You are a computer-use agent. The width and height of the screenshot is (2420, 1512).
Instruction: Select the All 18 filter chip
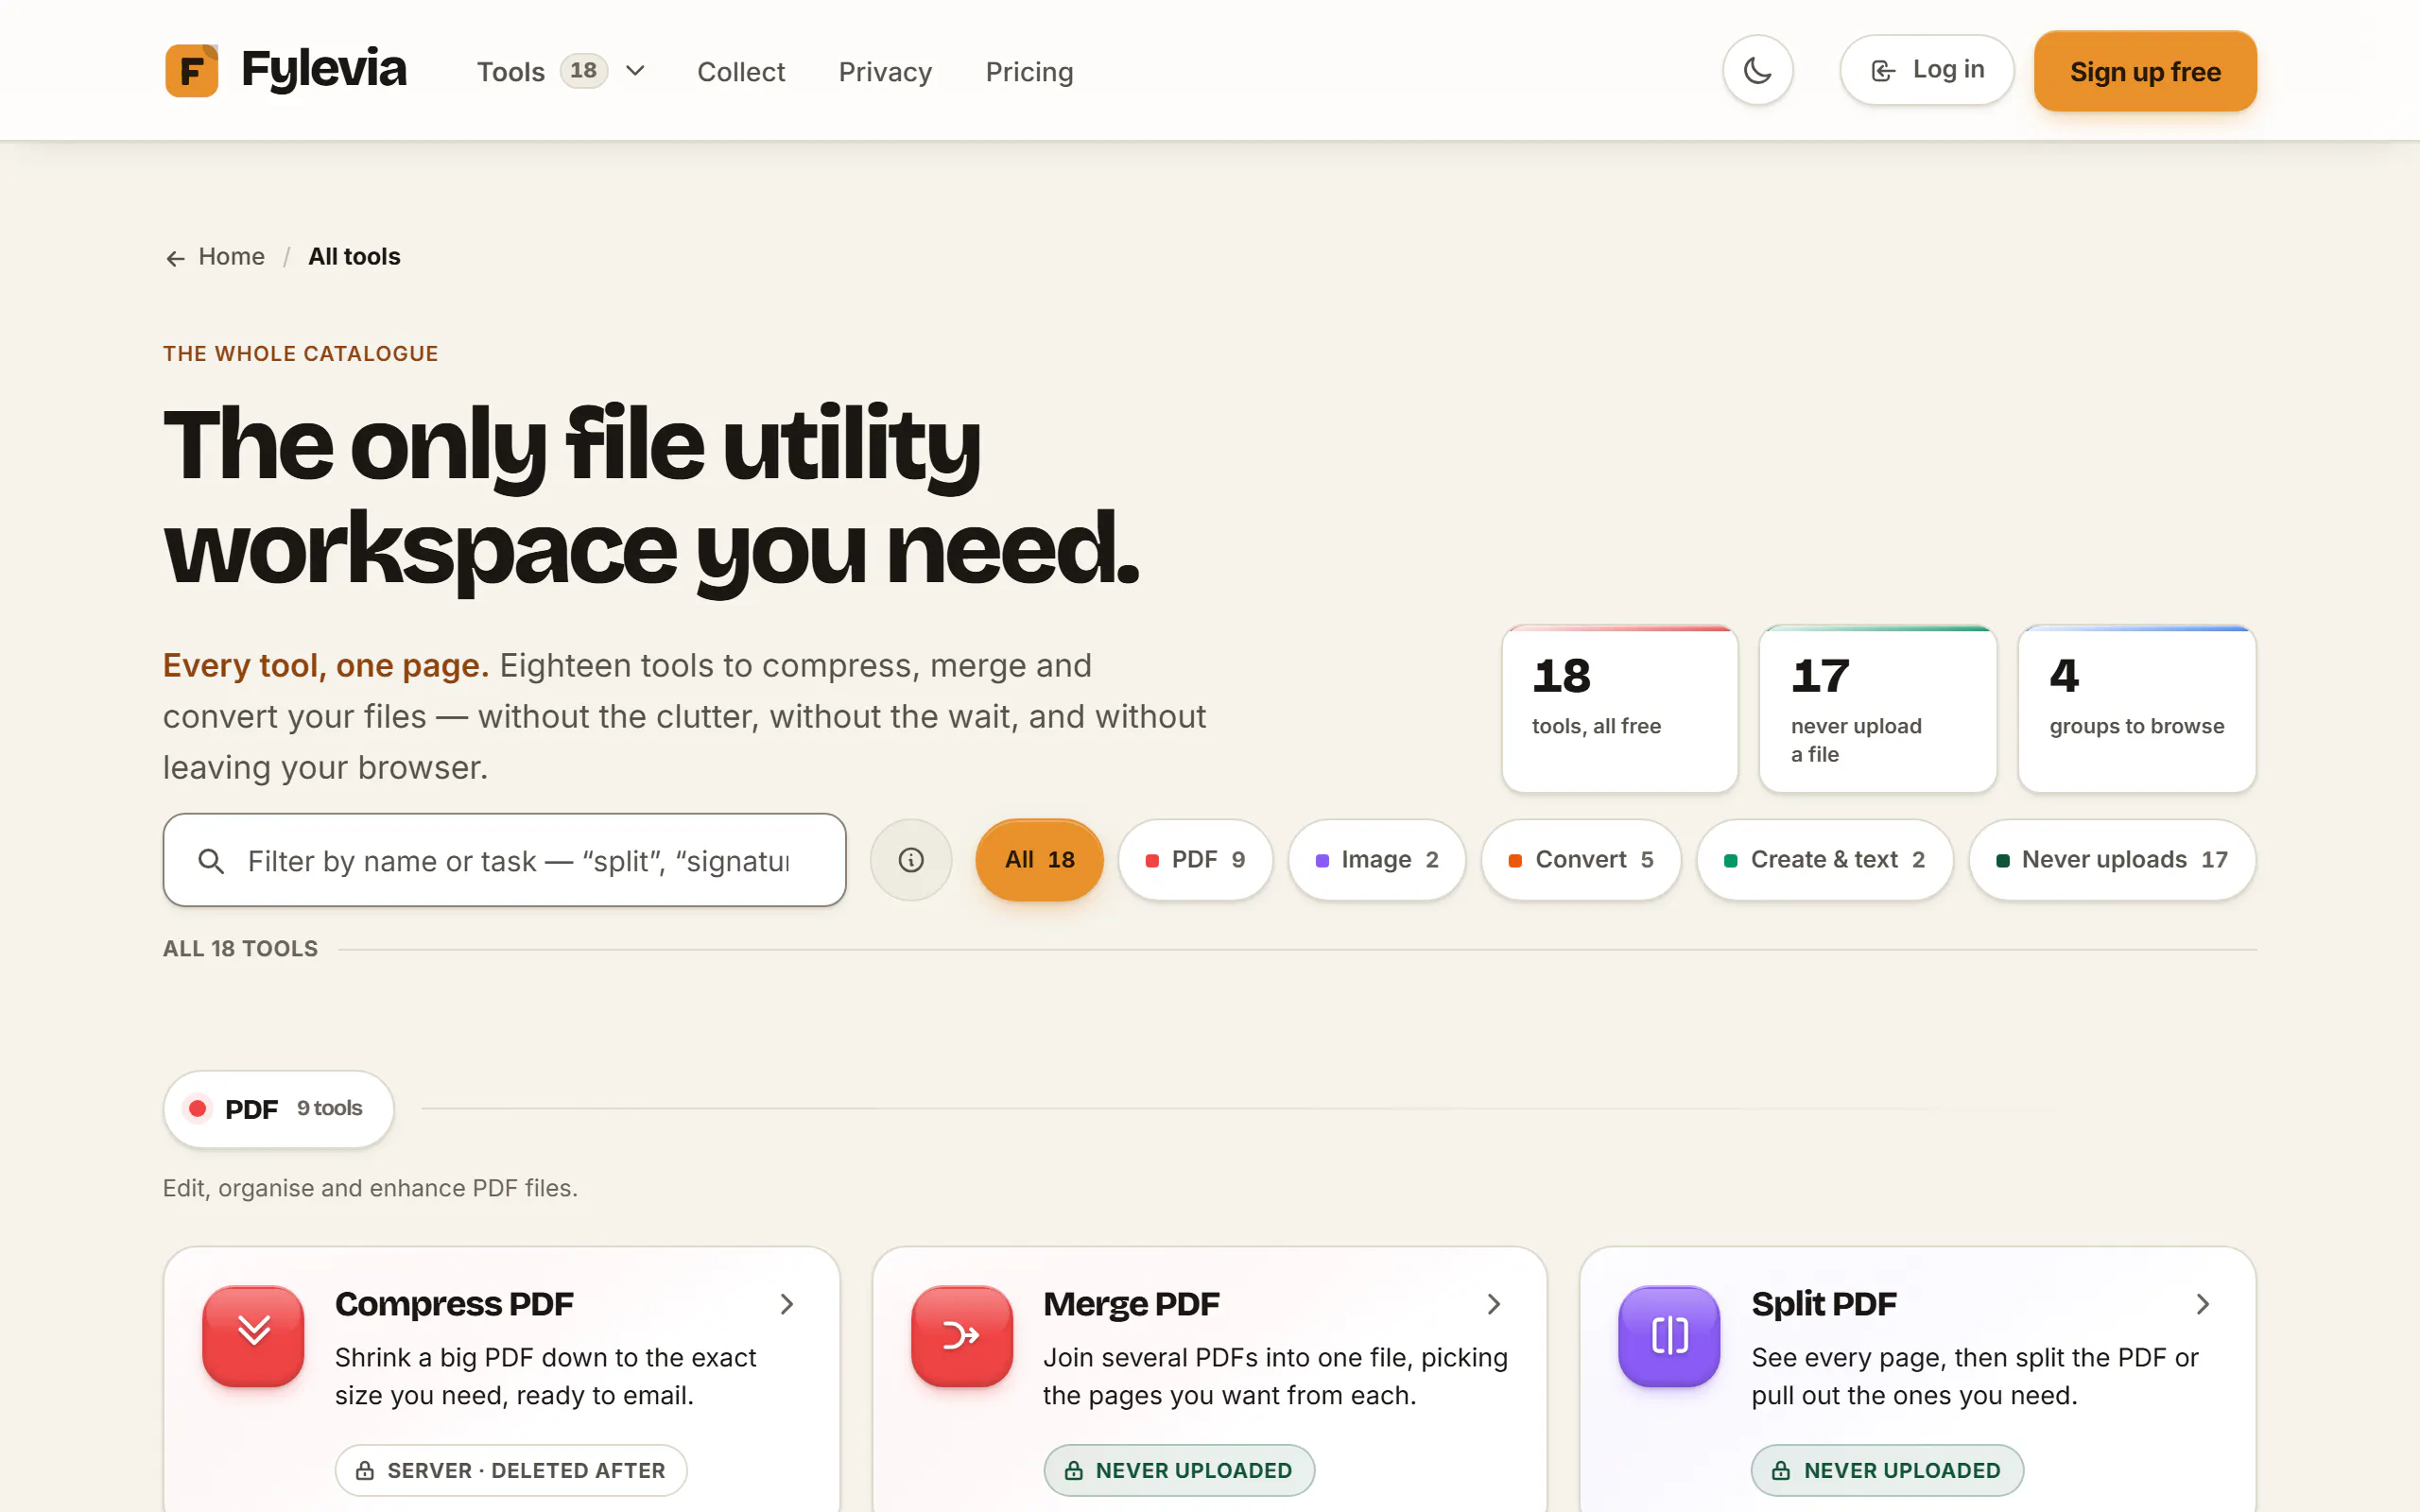(x=1039, y=860)
